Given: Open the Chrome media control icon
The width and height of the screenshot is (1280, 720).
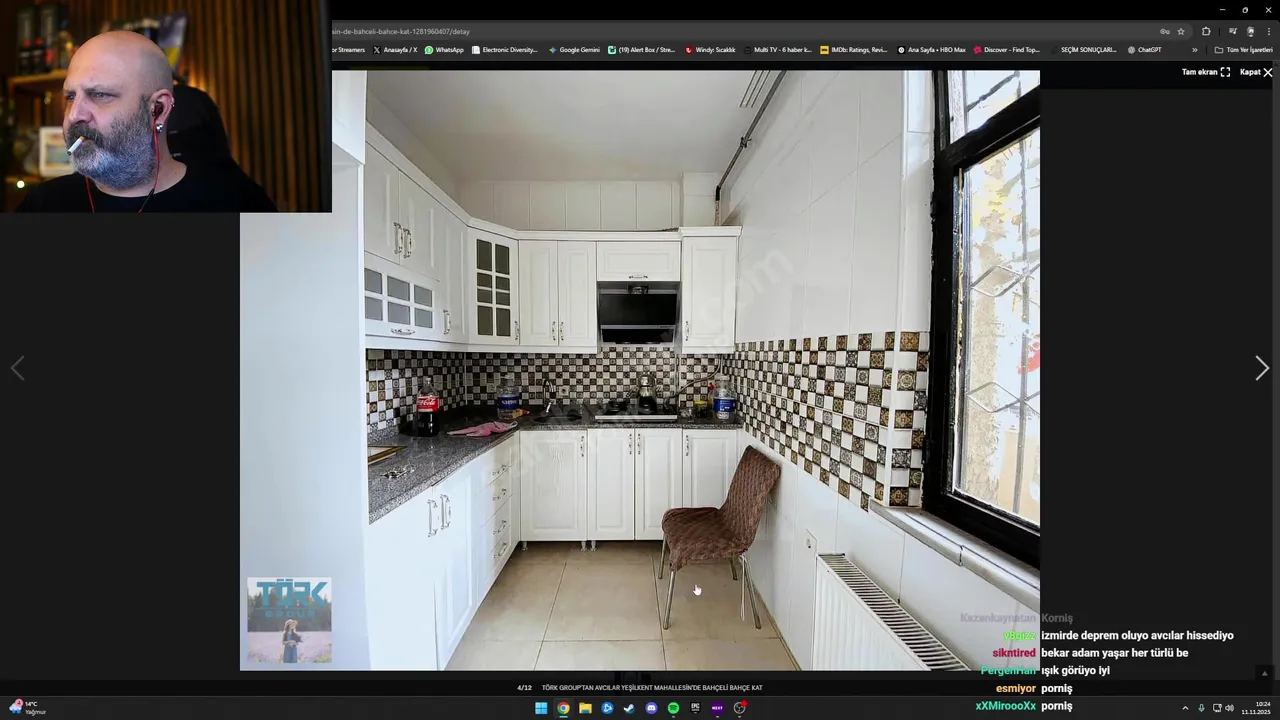Looking at the screenshot, I should 1233,31.
